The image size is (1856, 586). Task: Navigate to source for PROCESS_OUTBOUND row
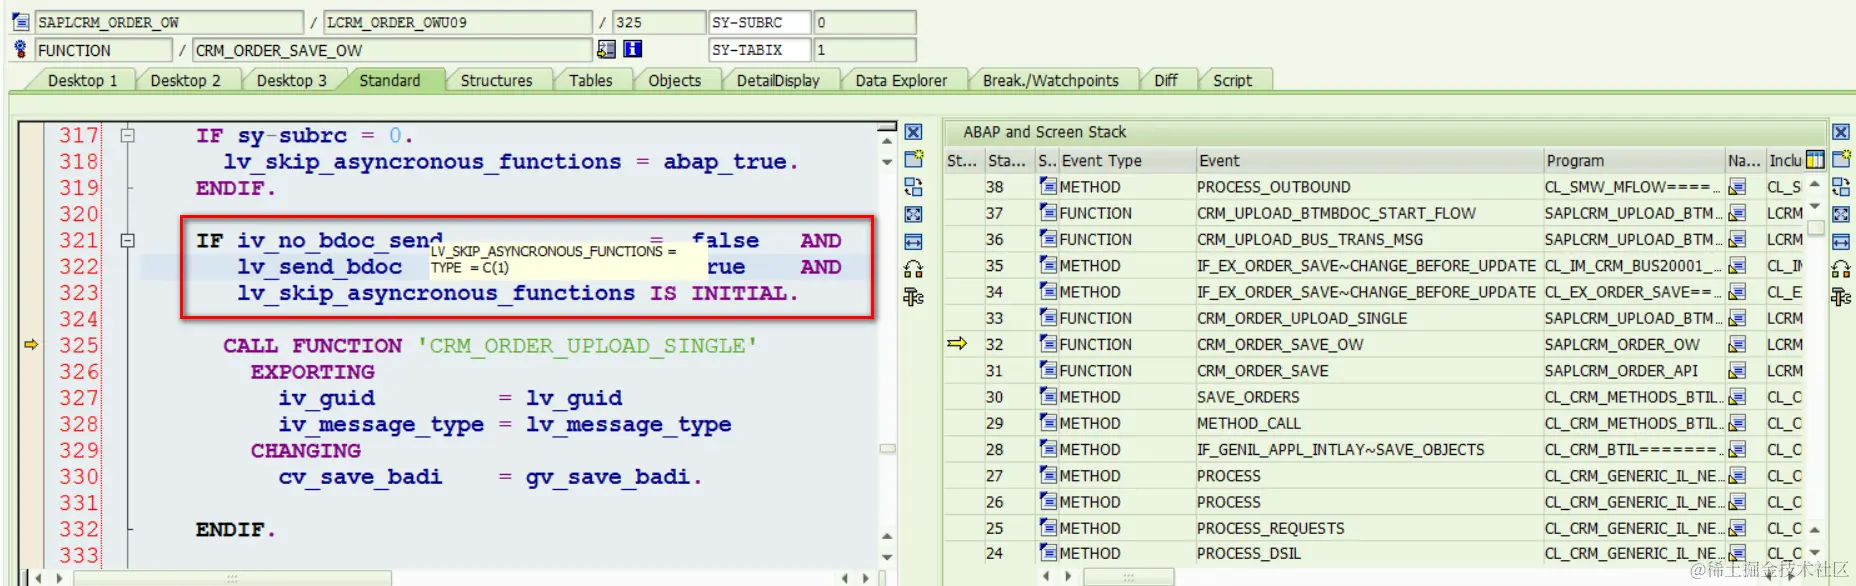click(1737, 187)
